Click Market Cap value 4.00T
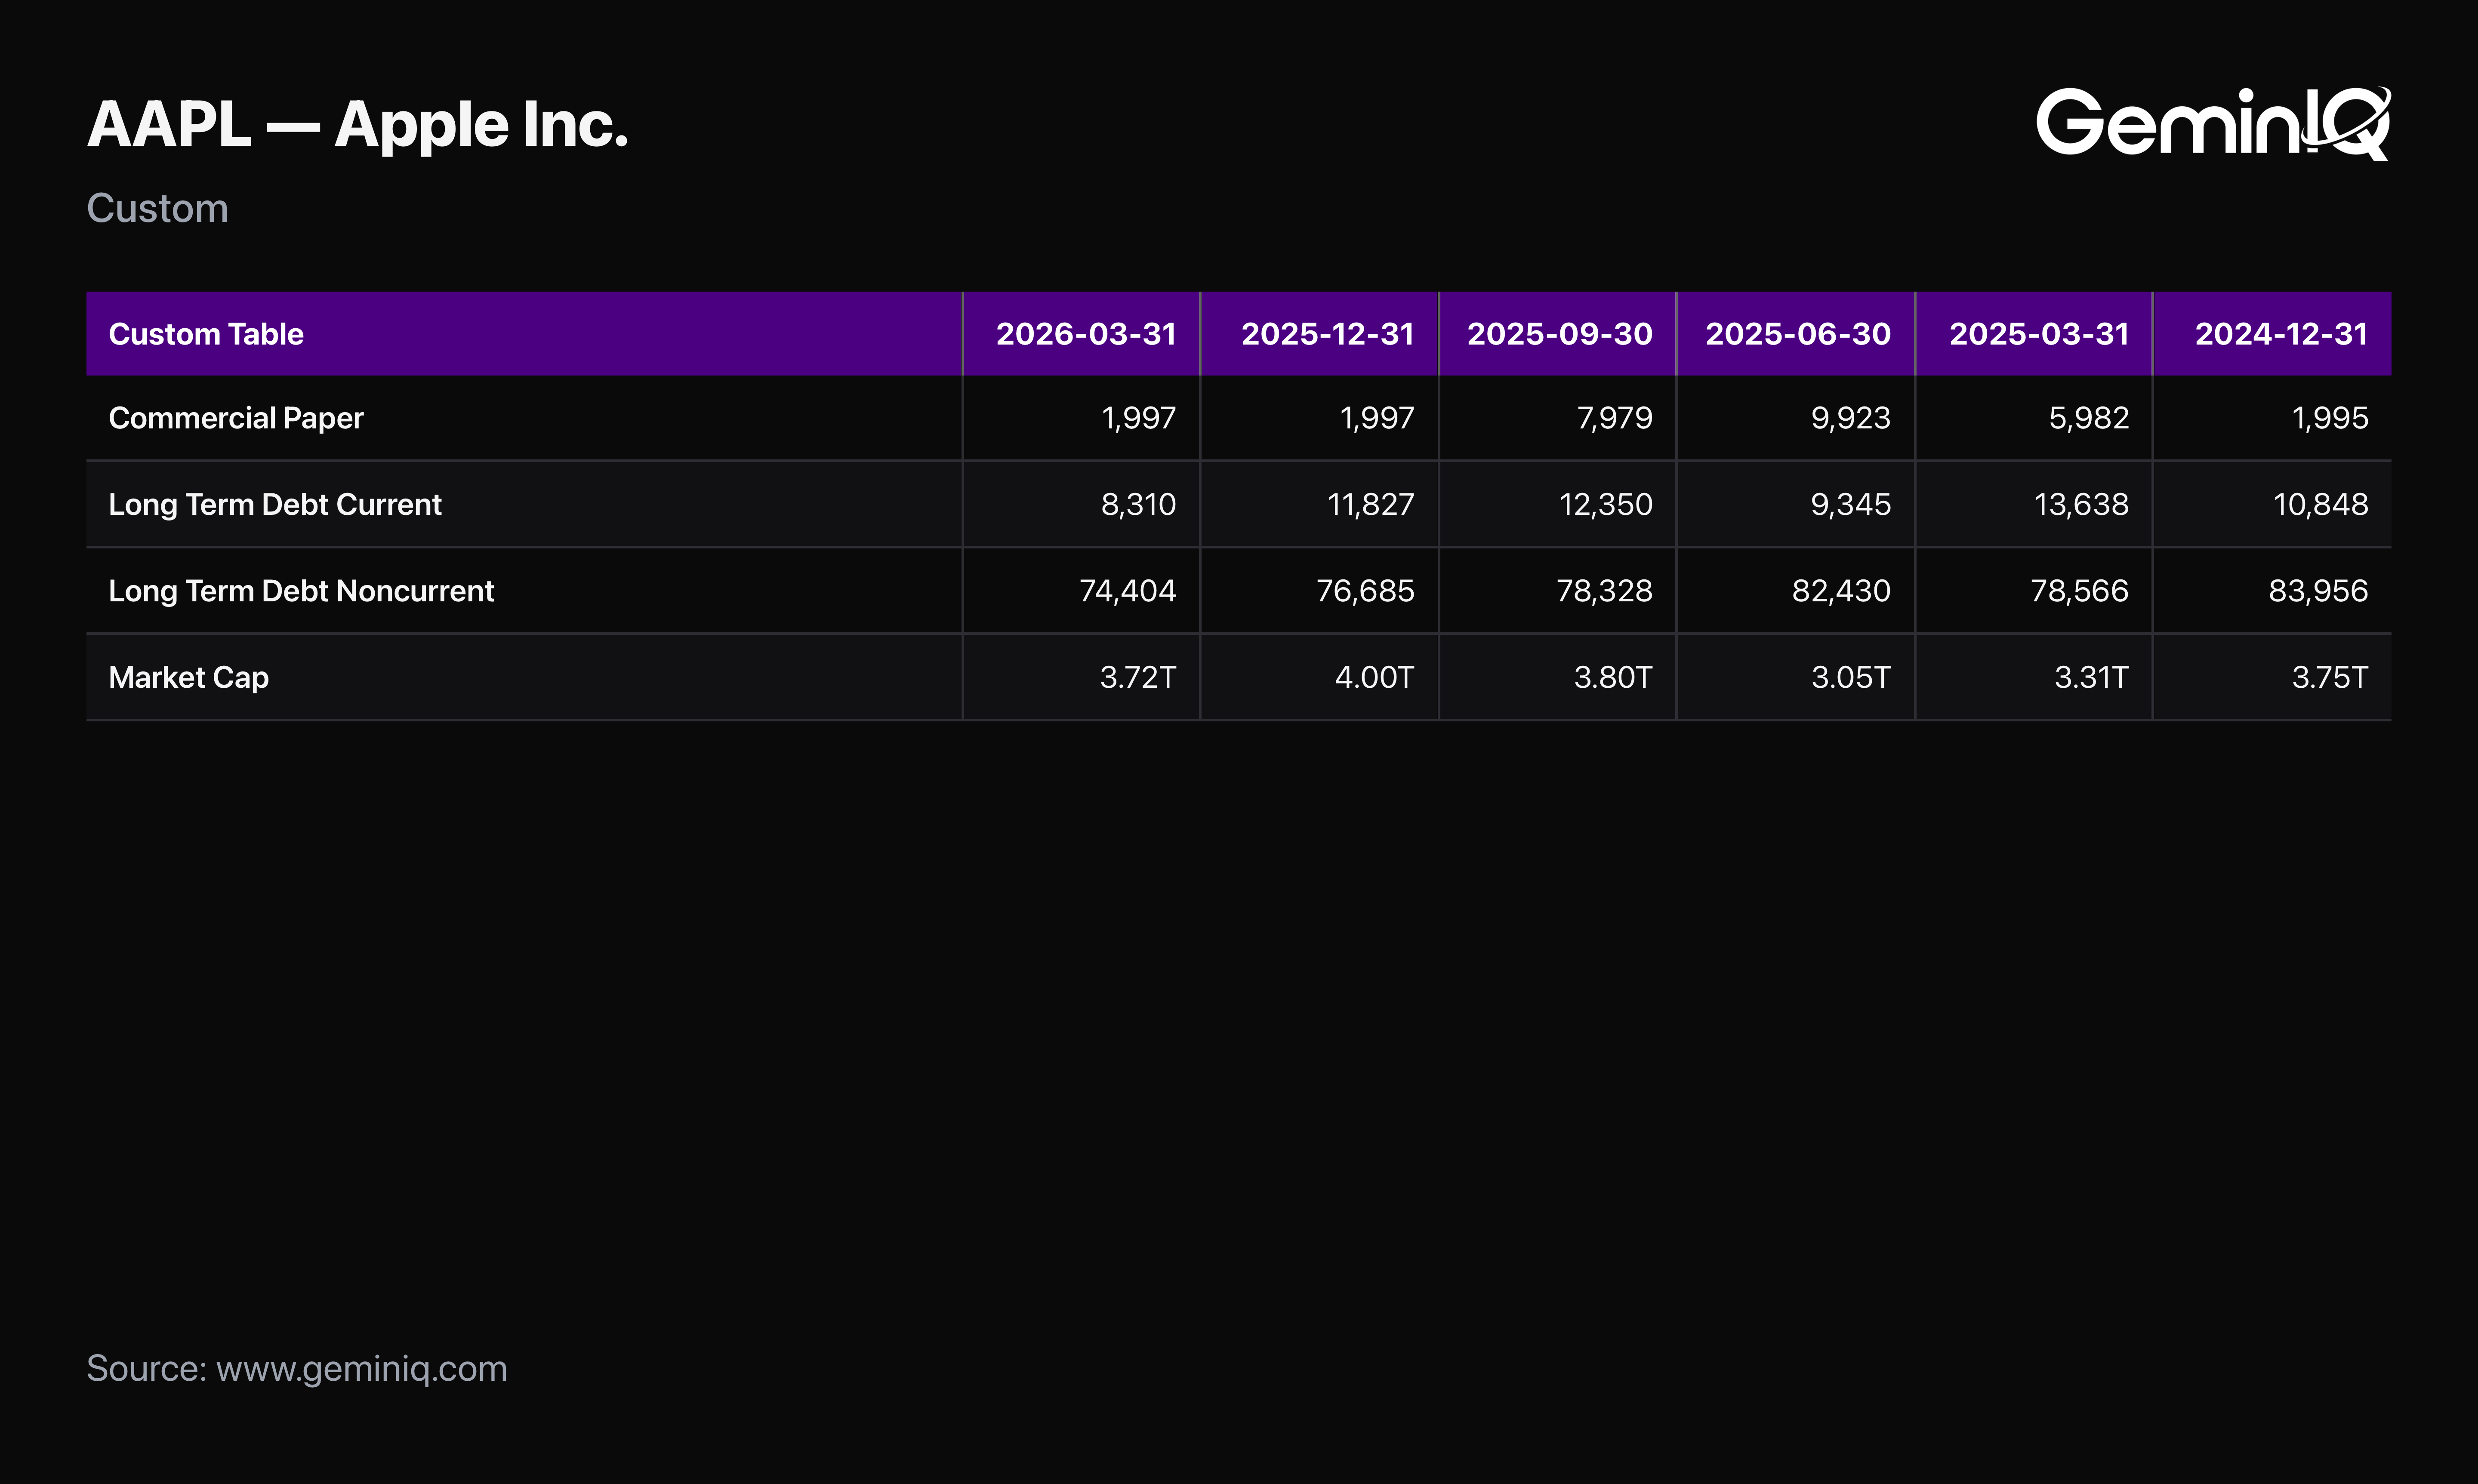 (x=1375, y=677)
